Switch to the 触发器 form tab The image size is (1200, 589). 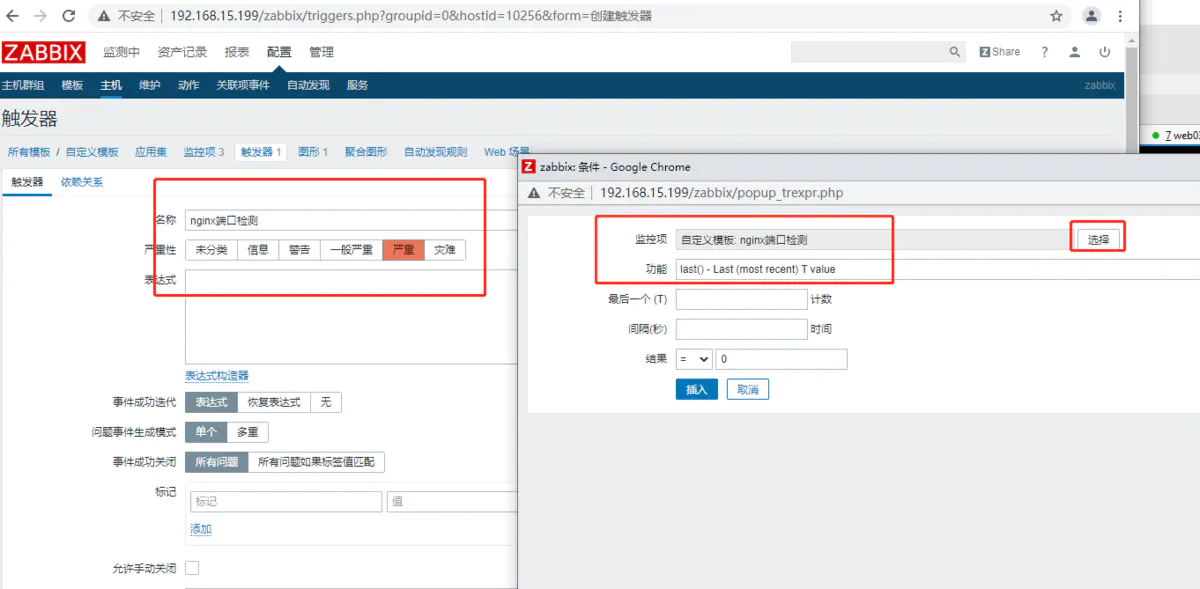pyautogui.click(x=27, y=182)
